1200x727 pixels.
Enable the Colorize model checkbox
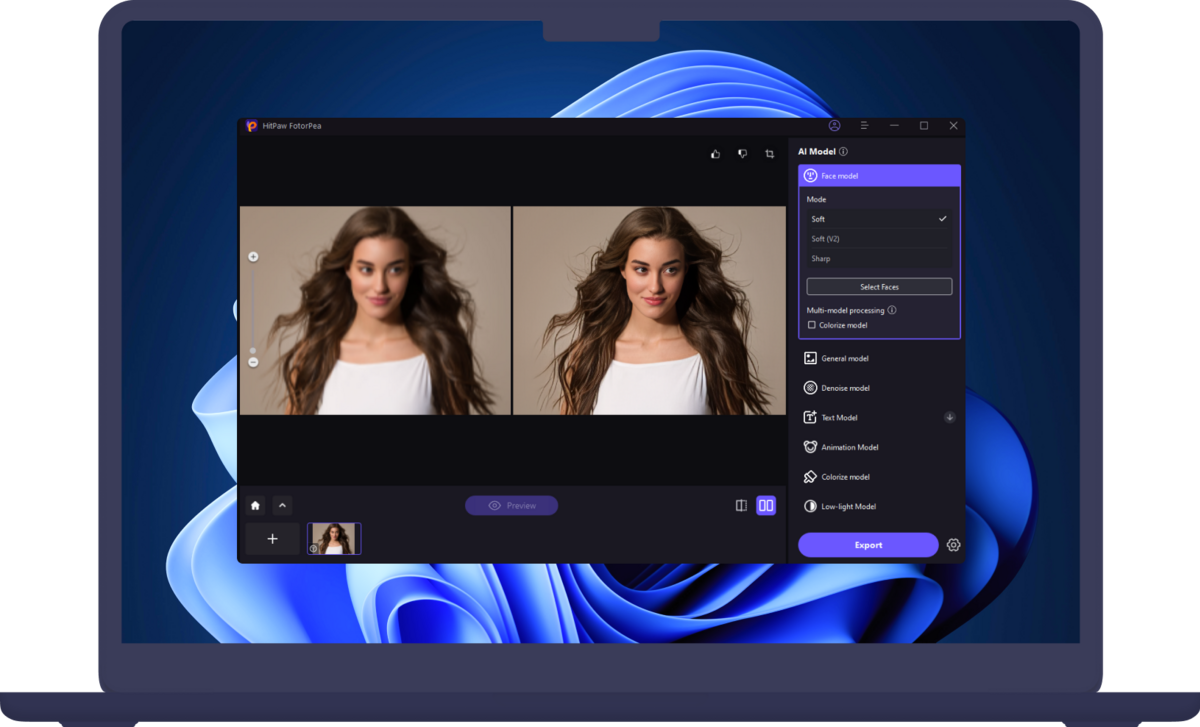[812, 325]
